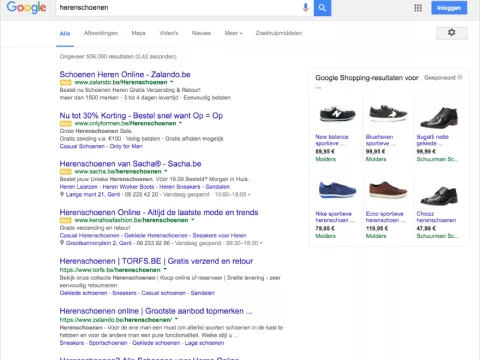The image size is (480, 360).
Task: Click Geklede Herenschoenen sitelink
Action: coord(156,235)
